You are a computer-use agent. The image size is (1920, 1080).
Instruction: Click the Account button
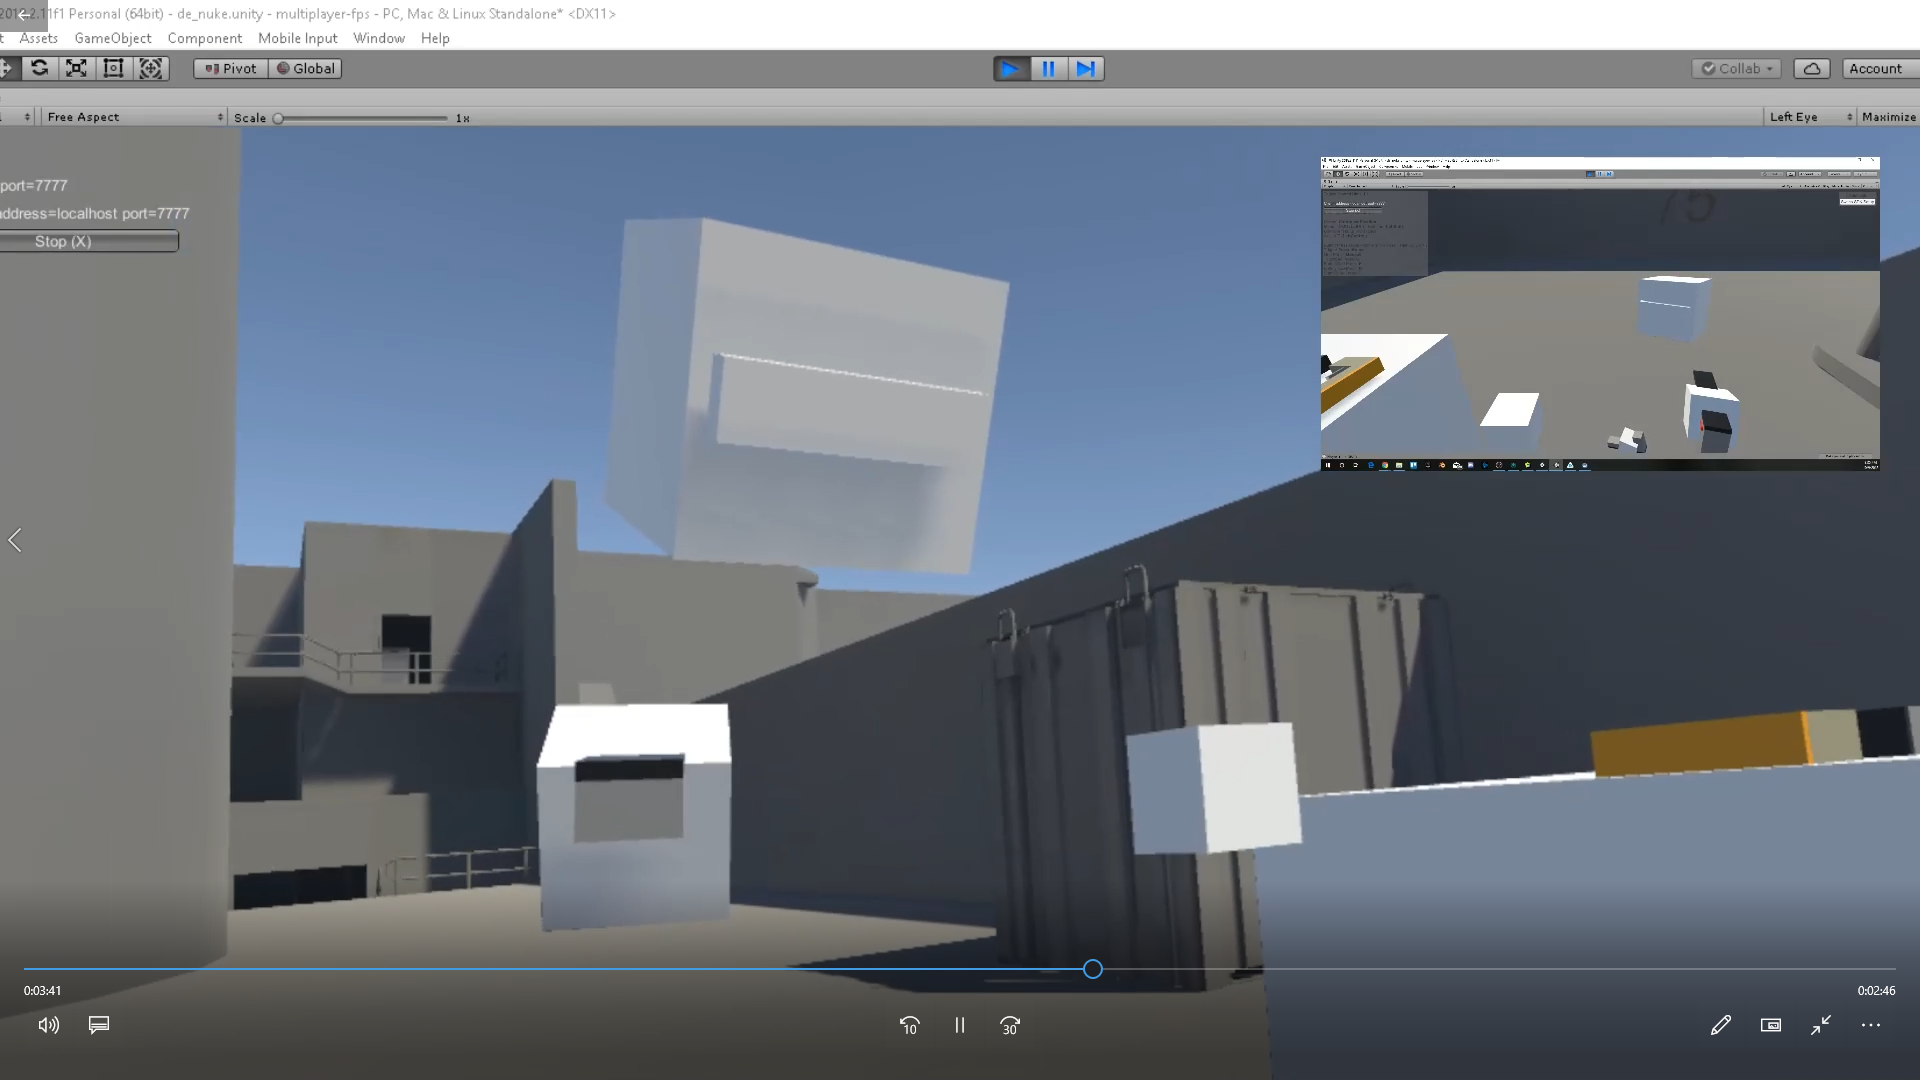[1875, 69]
